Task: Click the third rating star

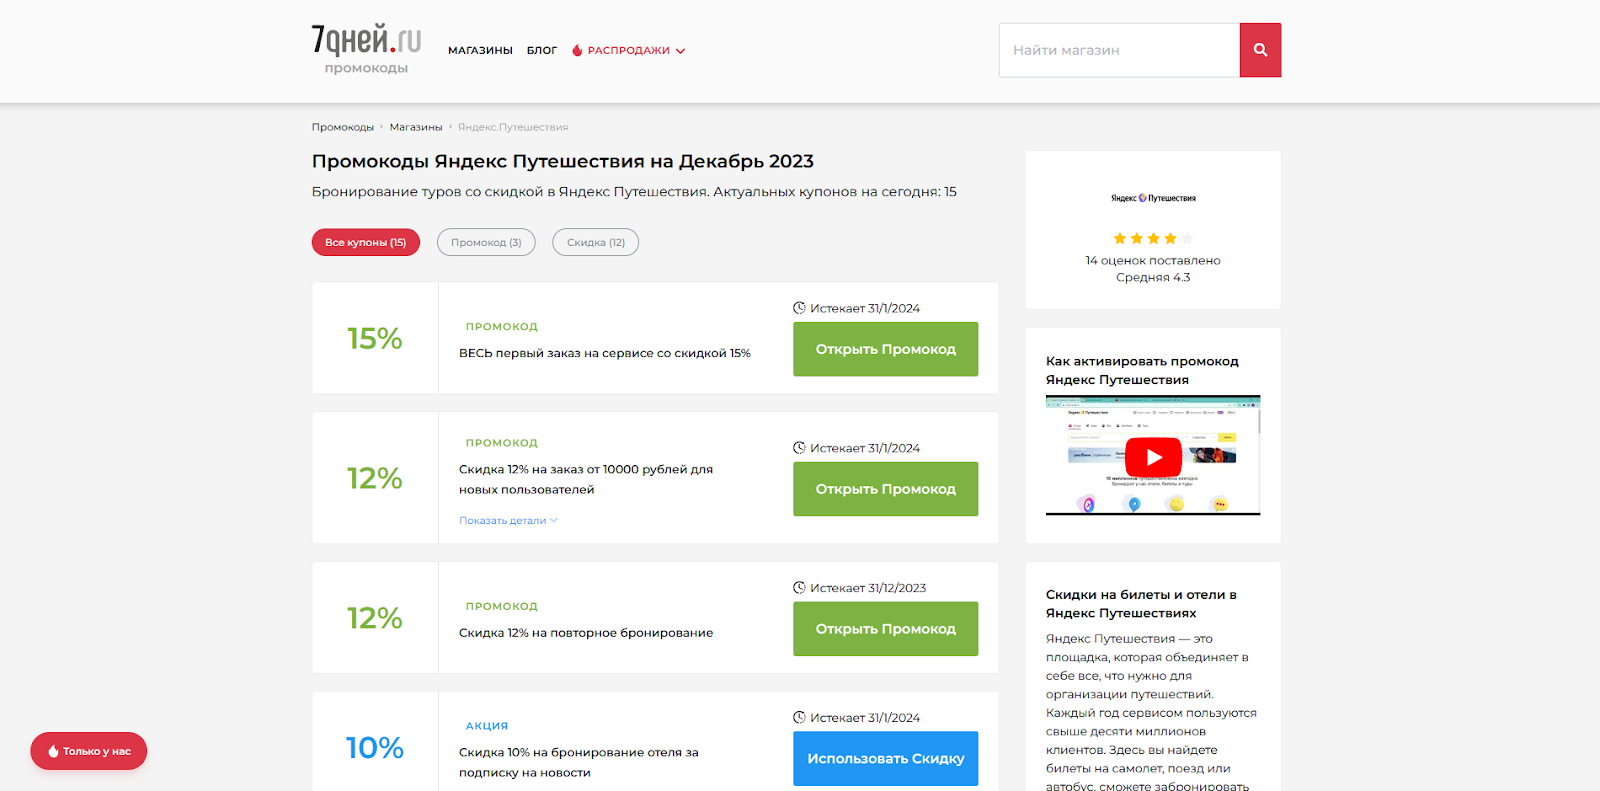Action: 1153,238
